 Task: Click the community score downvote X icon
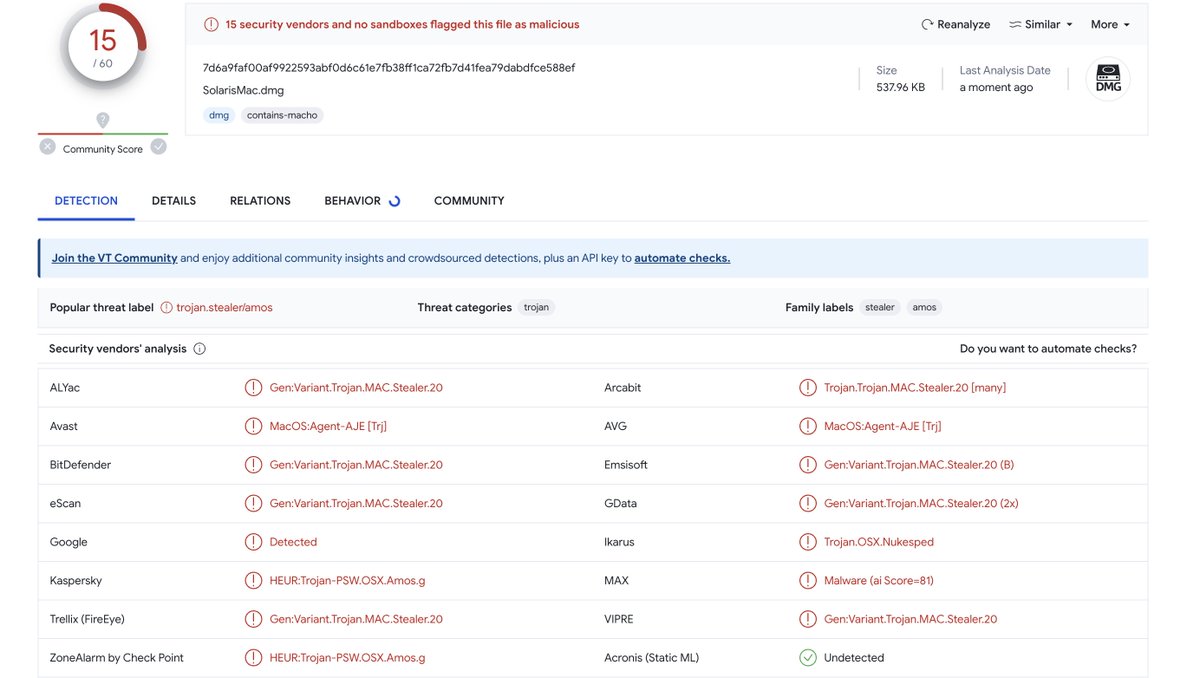coord(47,147)
